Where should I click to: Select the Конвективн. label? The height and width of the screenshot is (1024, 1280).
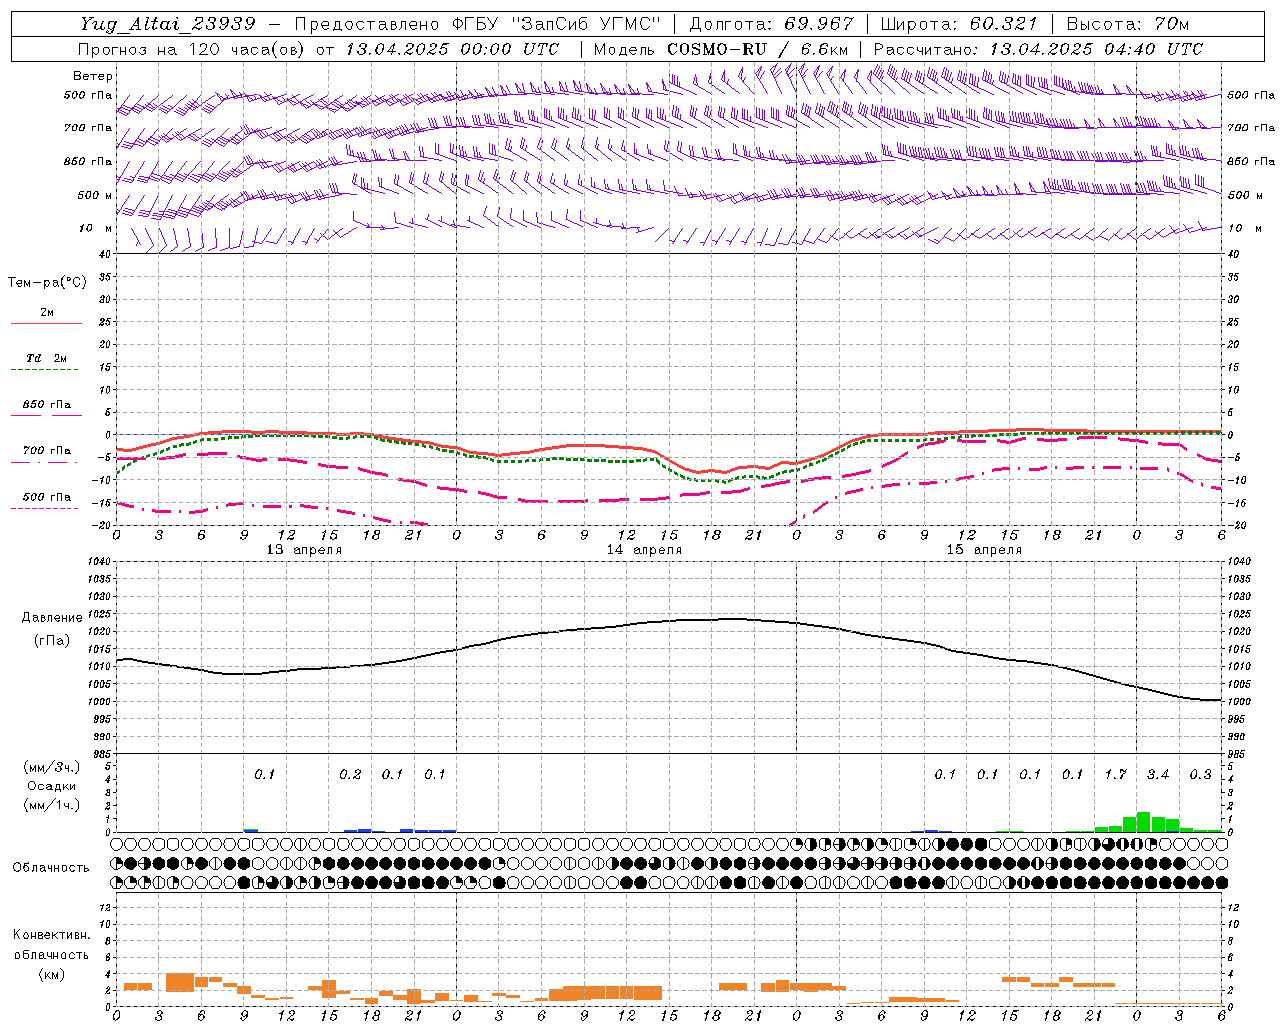point(51,935)
